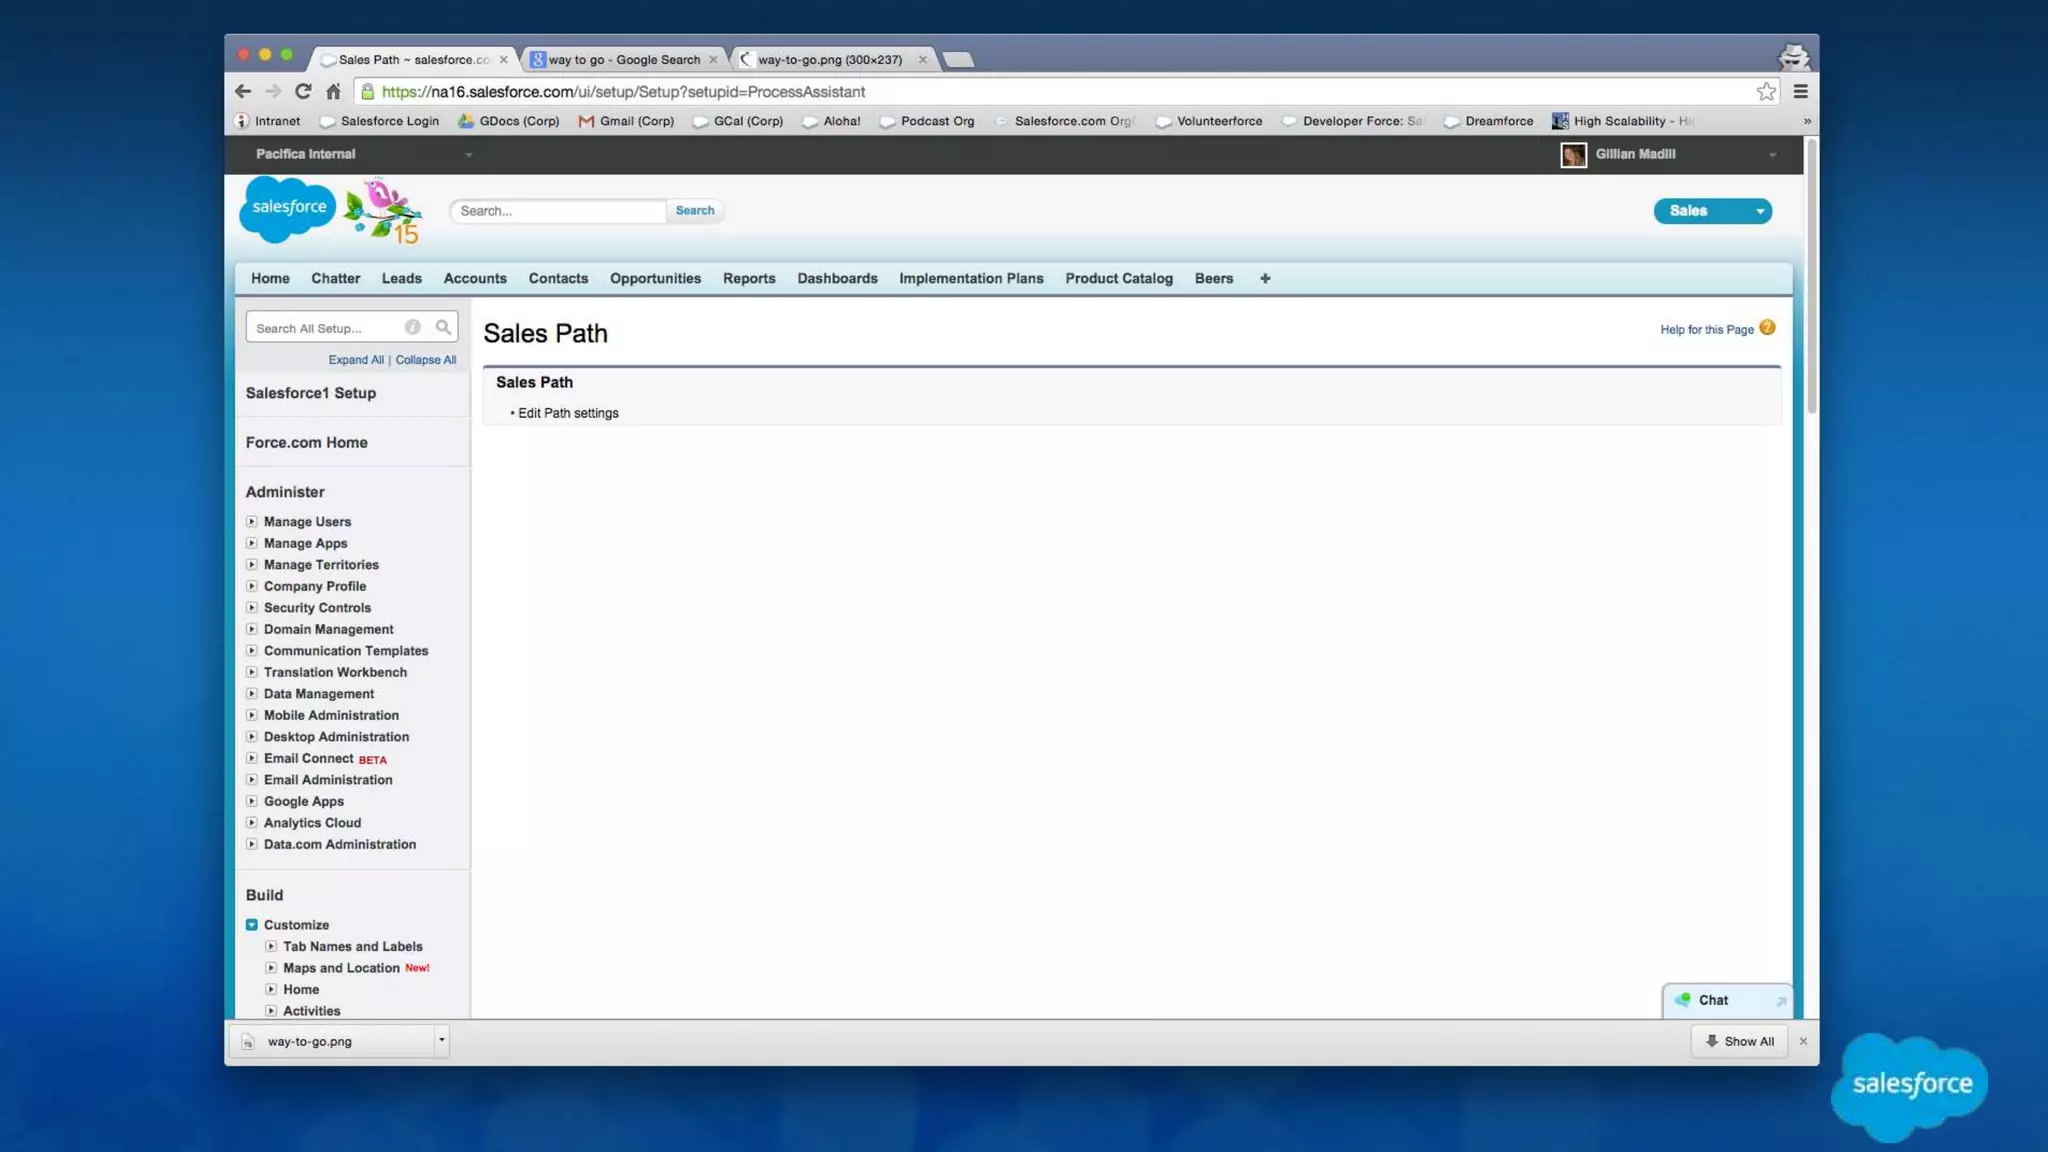Click the setup search magnifier icon
Screen dimensions: 2048x1152
443,327
